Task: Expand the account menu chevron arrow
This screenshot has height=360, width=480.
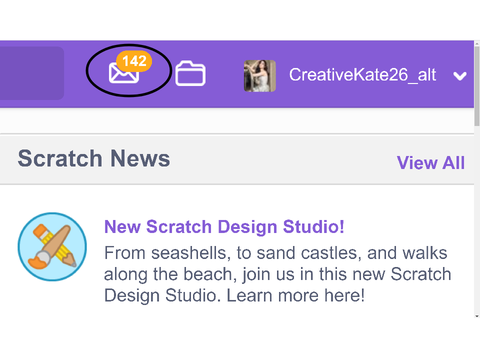Action: pos(460,76)
